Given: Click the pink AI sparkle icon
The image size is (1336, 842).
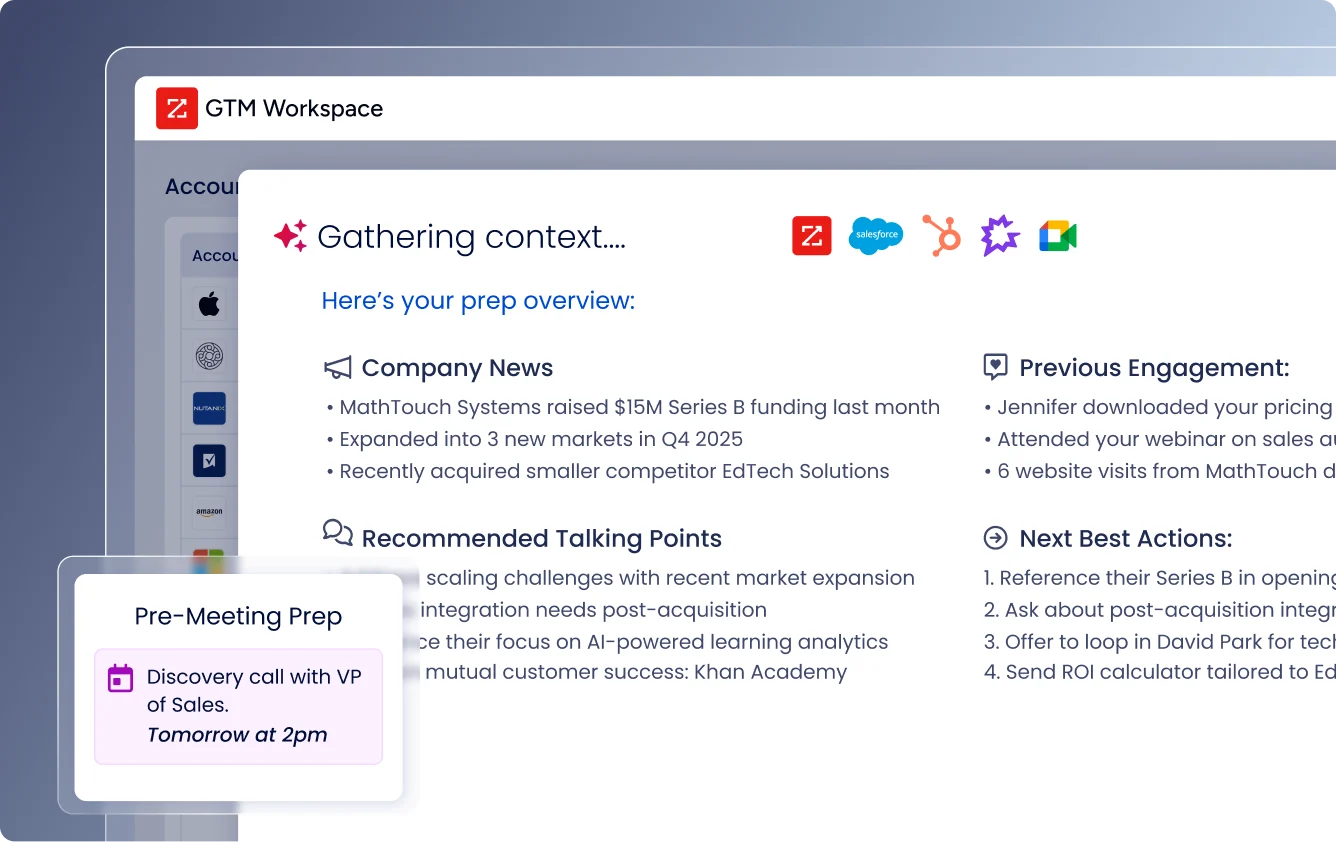Looking at the screenshot, I should (x=290, y=236).
